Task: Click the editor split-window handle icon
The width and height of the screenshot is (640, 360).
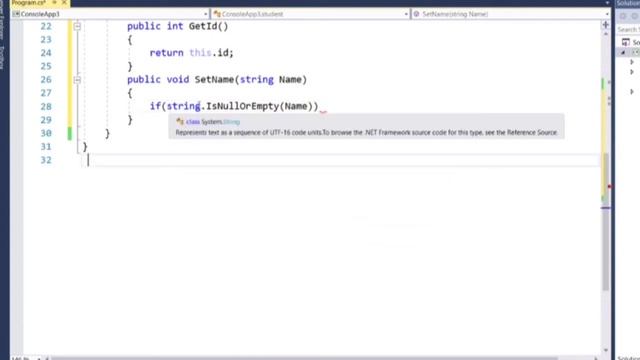Action: click(605, 25)
